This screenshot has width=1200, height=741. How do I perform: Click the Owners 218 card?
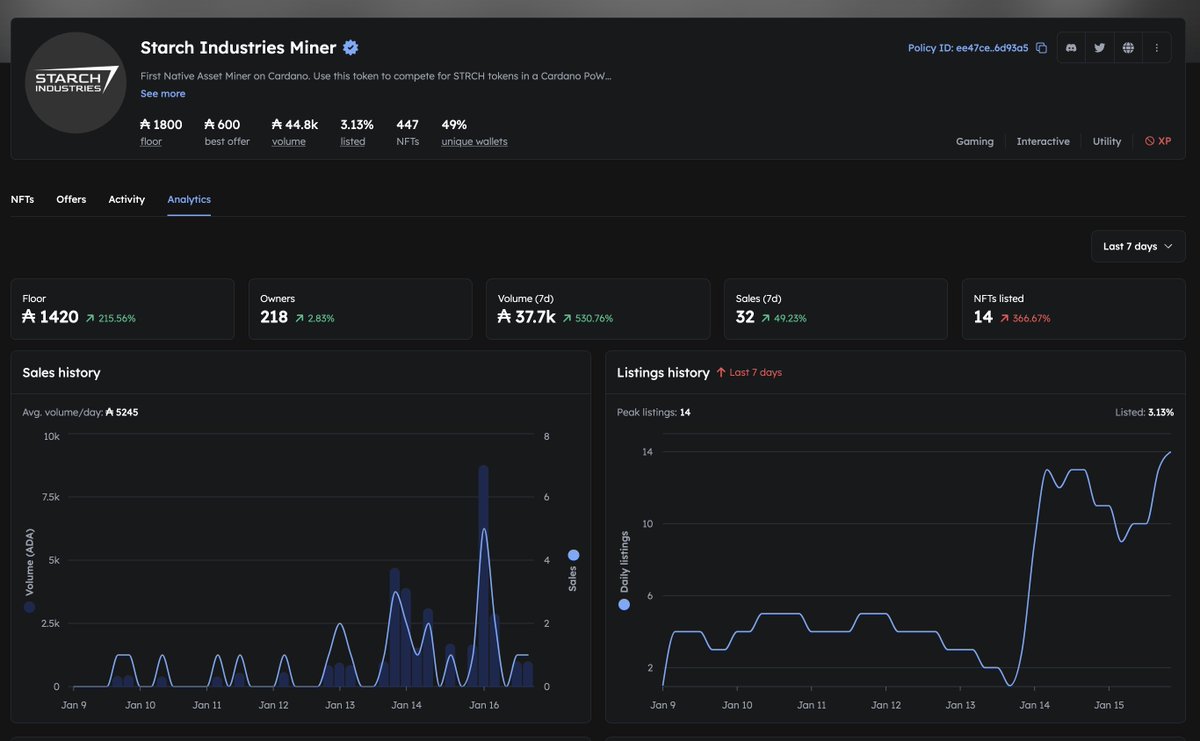(360, 309)
